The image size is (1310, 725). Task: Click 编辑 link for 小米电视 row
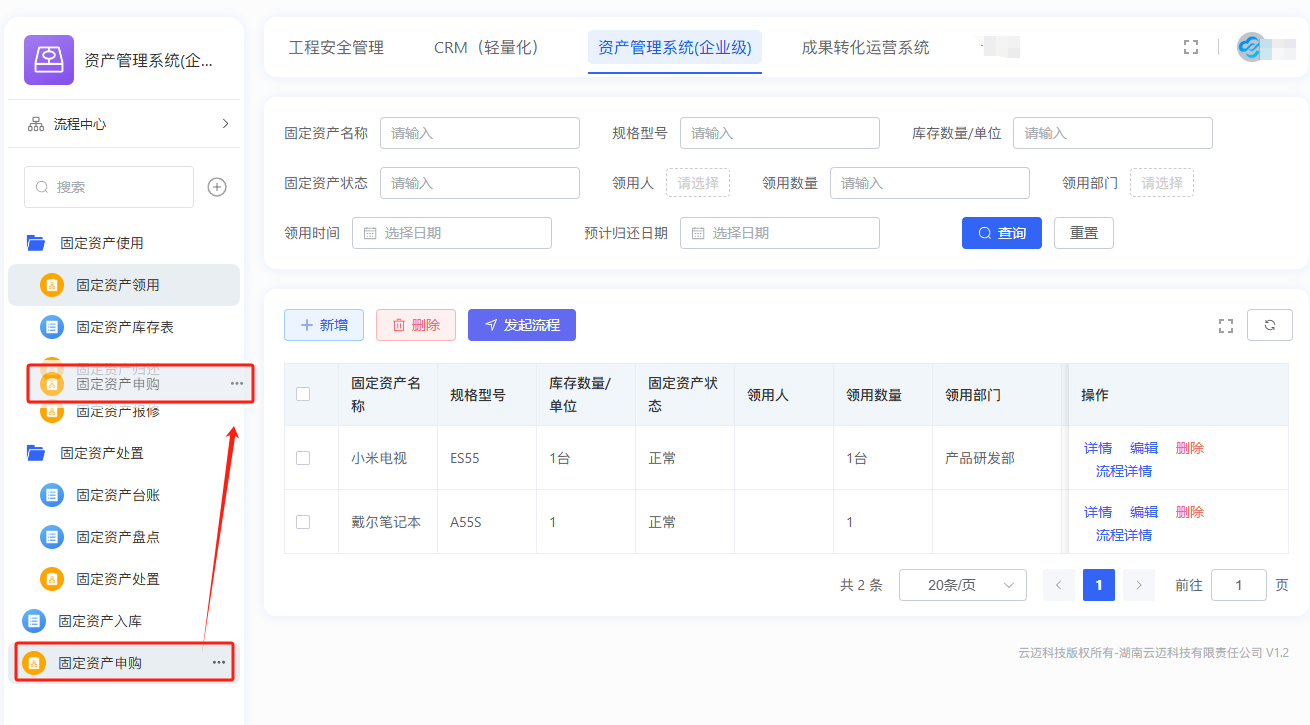click(x=1144, y=448)
